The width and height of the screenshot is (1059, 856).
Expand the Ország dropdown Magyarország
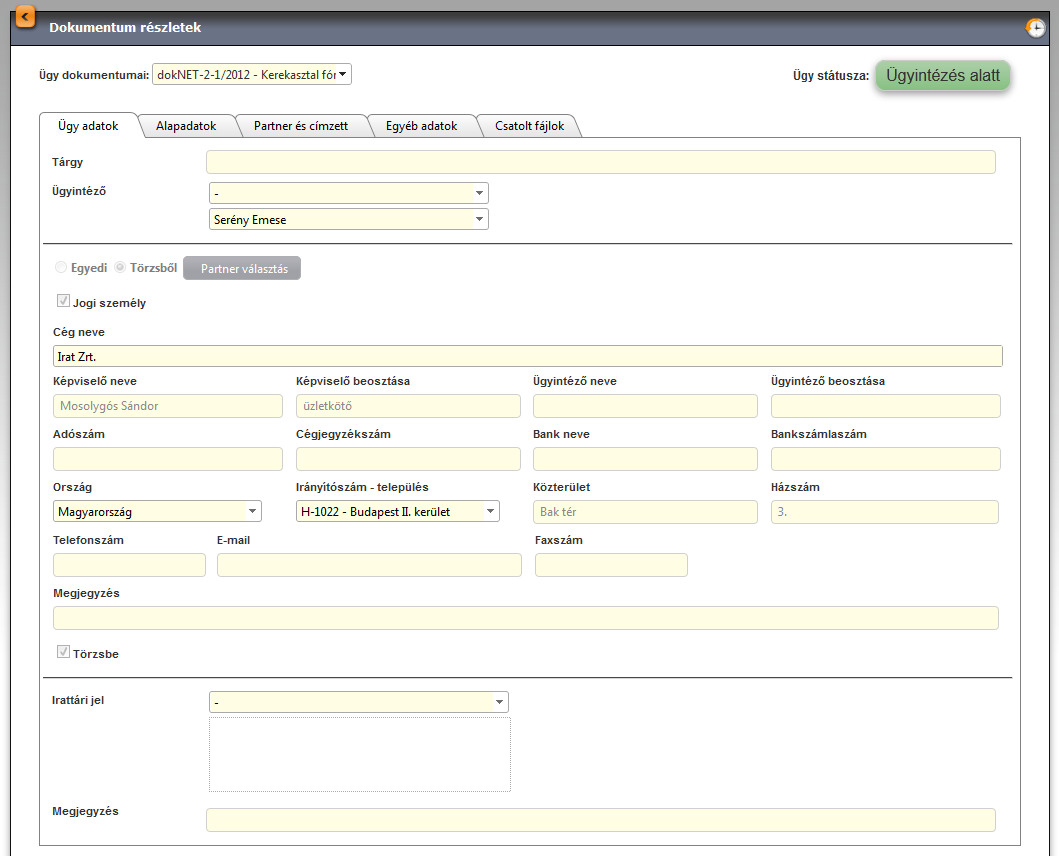[157, 511]
